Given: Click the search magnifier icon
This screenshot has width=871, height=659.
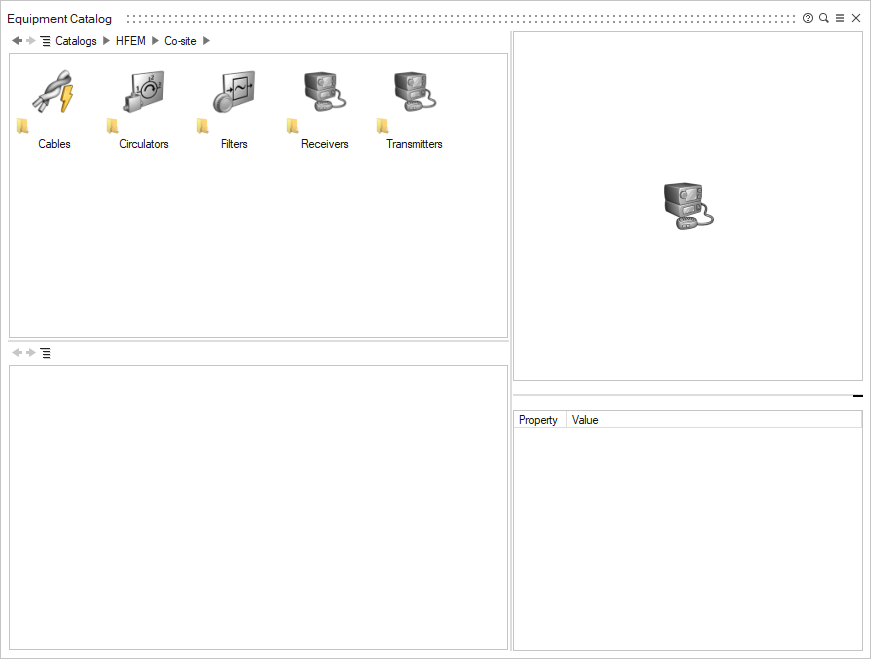Looking at the screenshot, I should pos(824,18).
